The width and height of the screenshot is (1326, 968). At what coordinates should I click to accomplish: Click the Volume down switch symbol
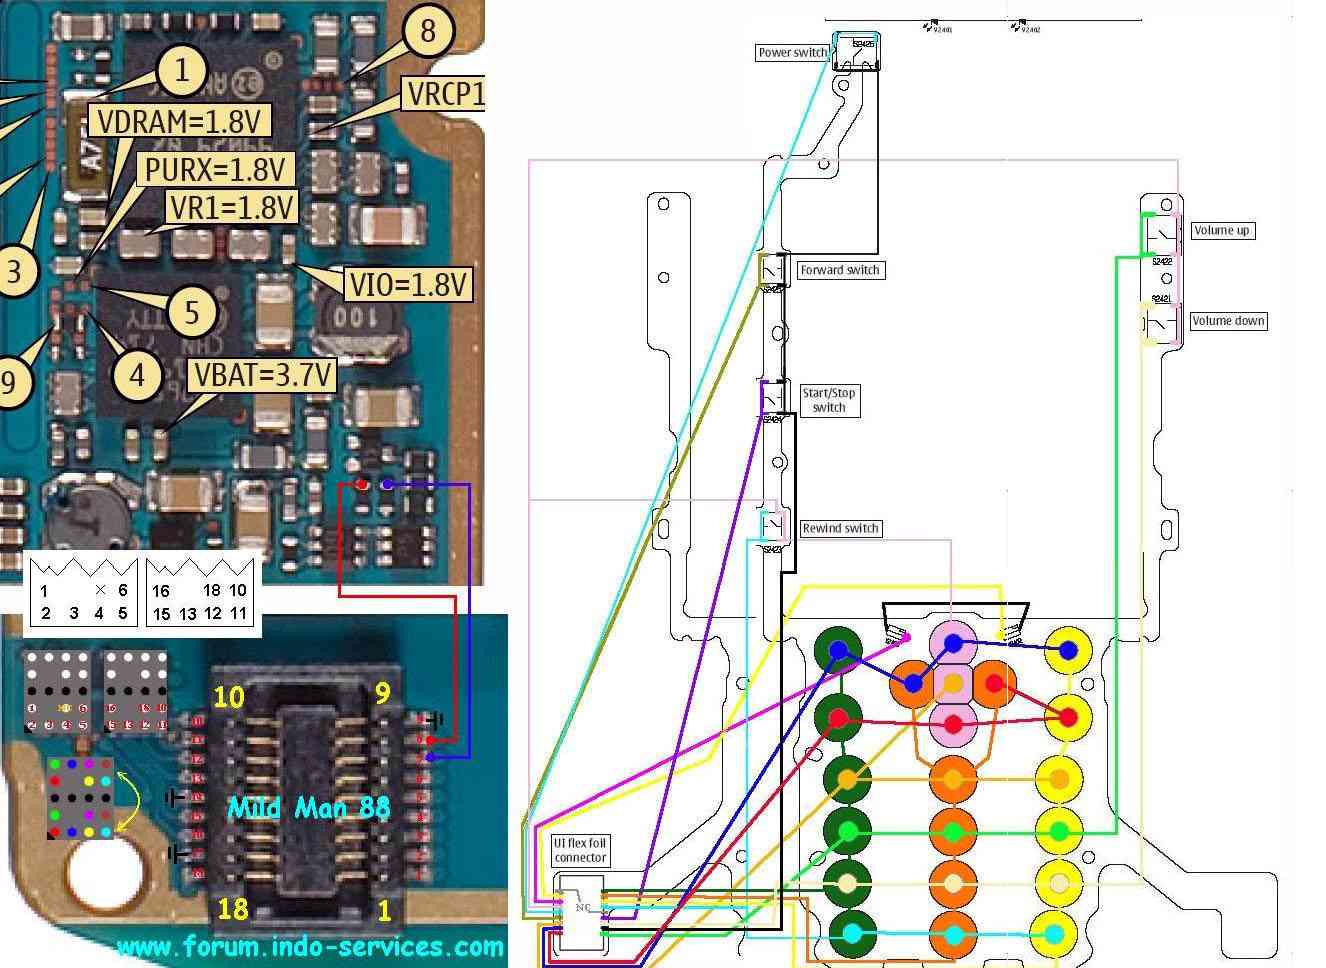point(1160,323)
